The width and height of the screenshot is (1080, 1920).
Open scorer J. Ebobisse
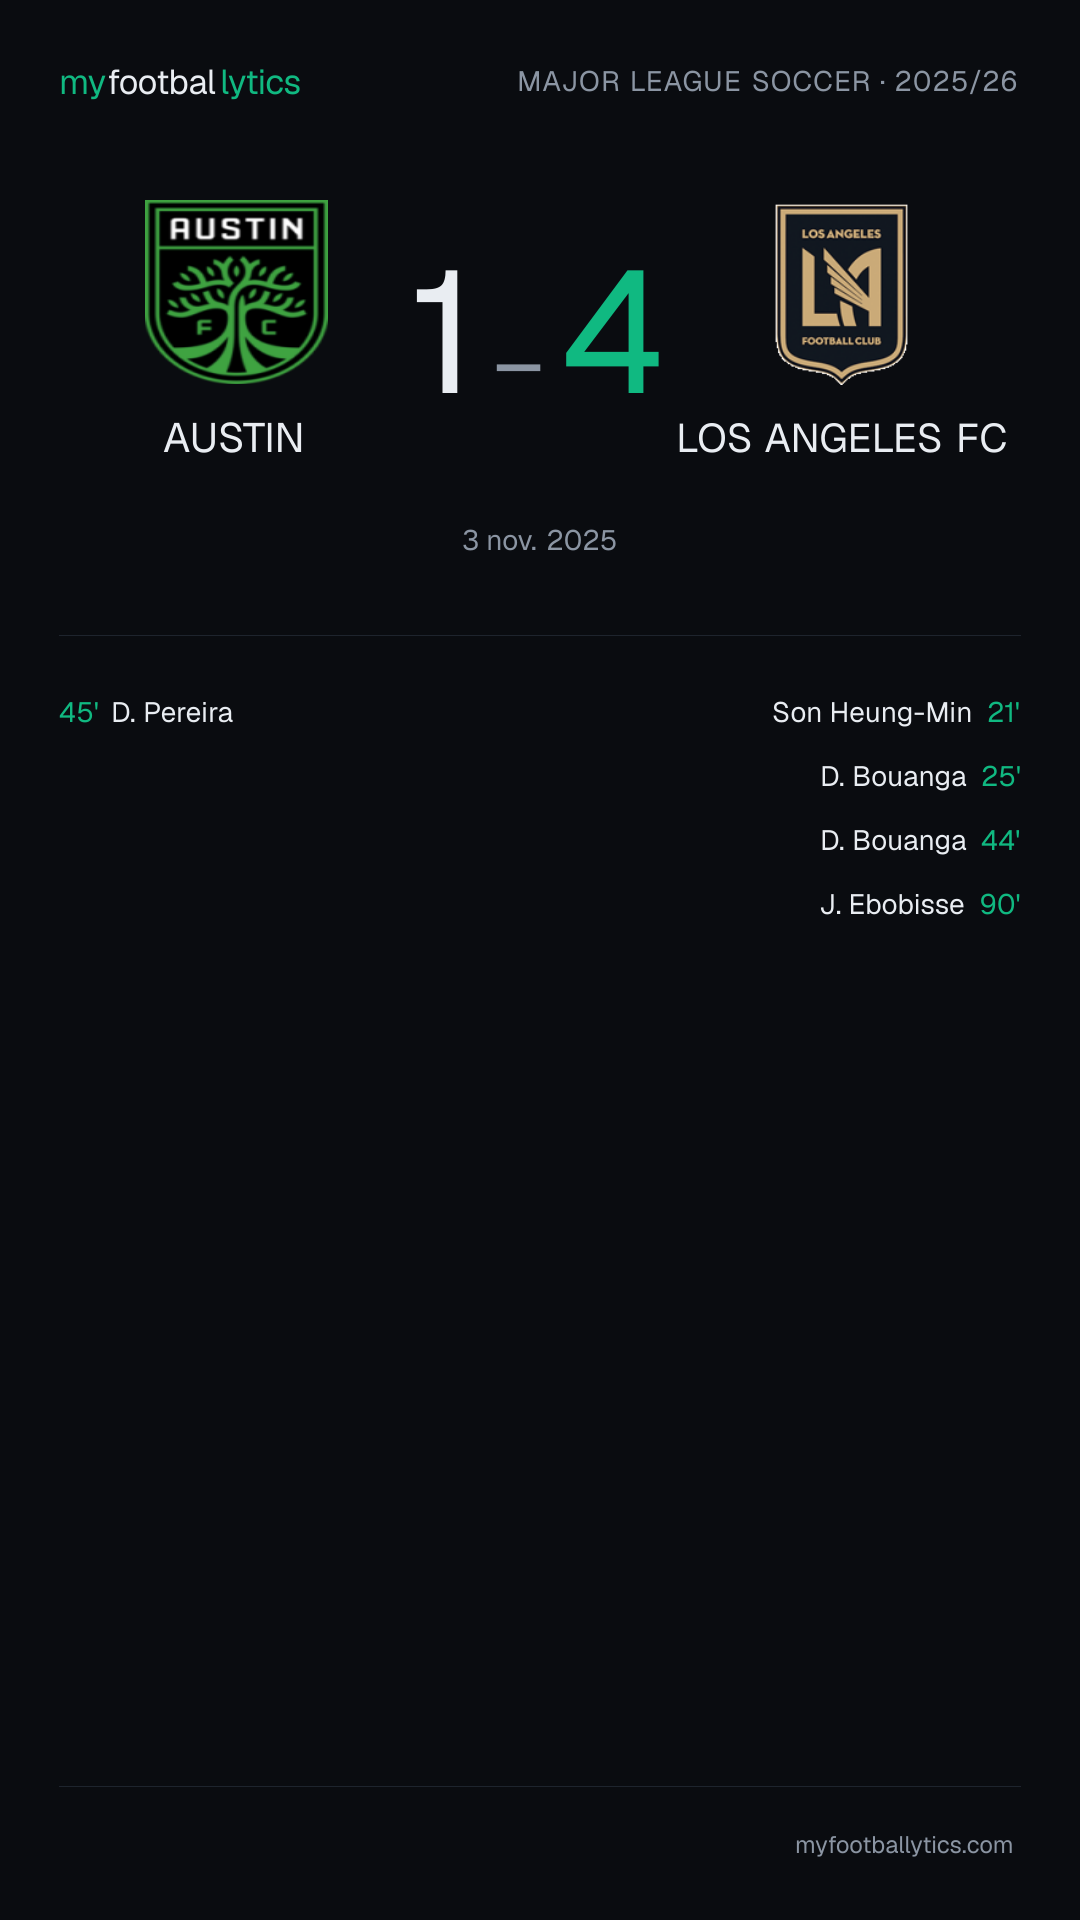point(892,904)
